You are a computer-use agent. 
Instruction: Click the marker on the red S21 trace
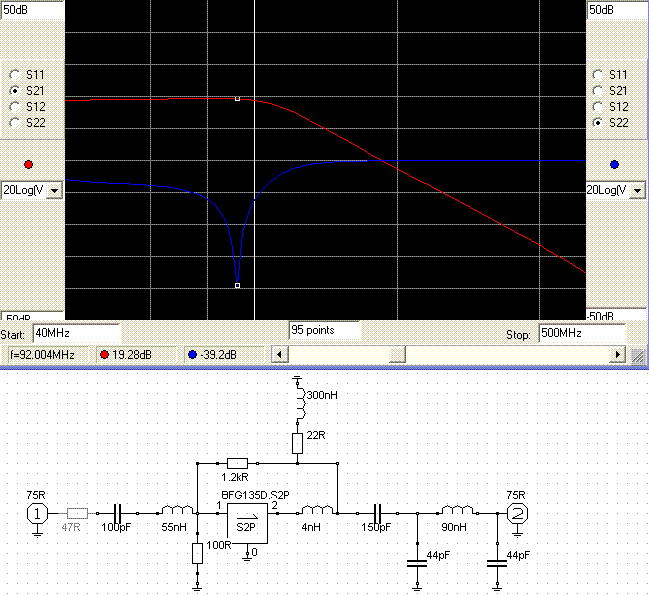point(238,99)
